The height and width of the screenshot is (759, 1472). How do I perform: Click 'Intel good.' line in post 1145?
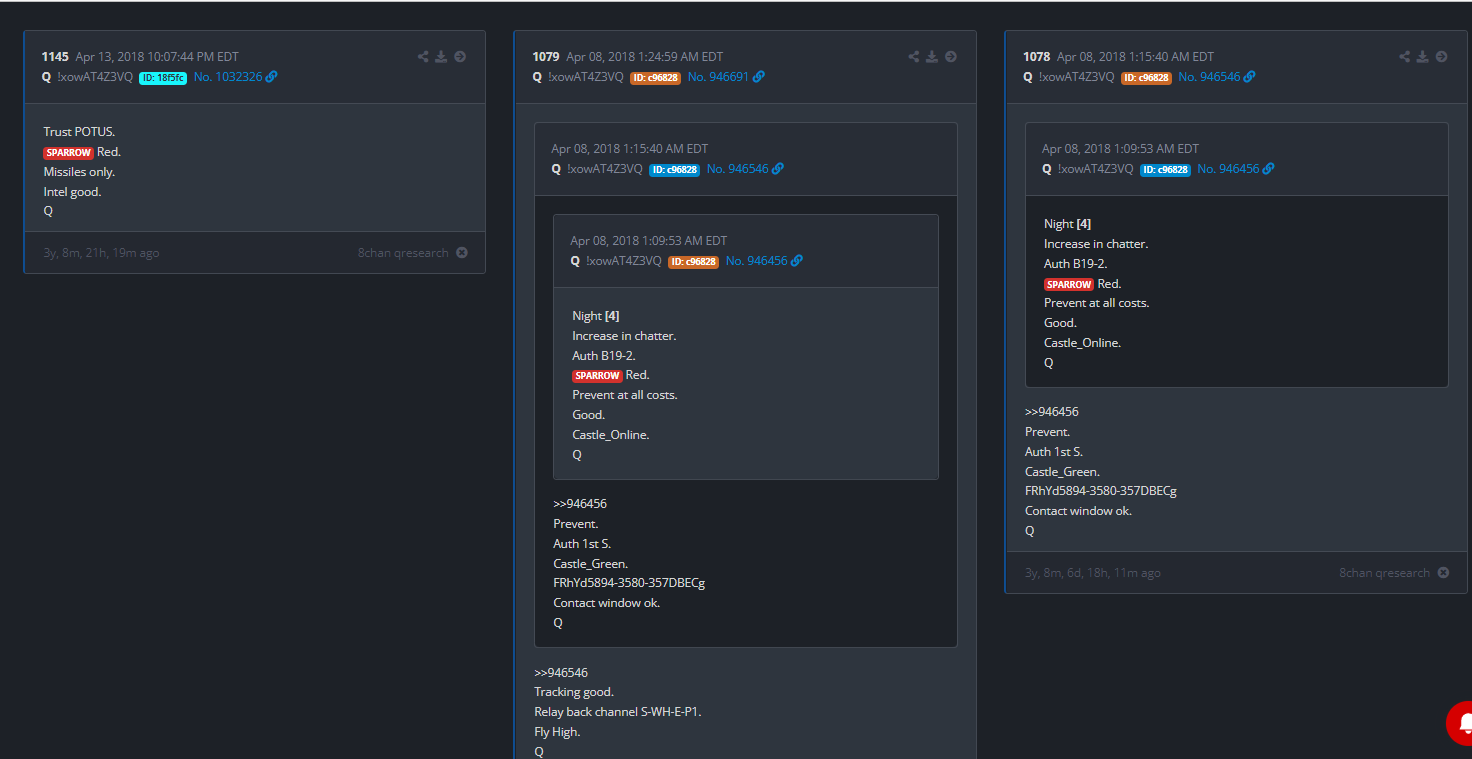pyautogui.click(x=72, y=192)
